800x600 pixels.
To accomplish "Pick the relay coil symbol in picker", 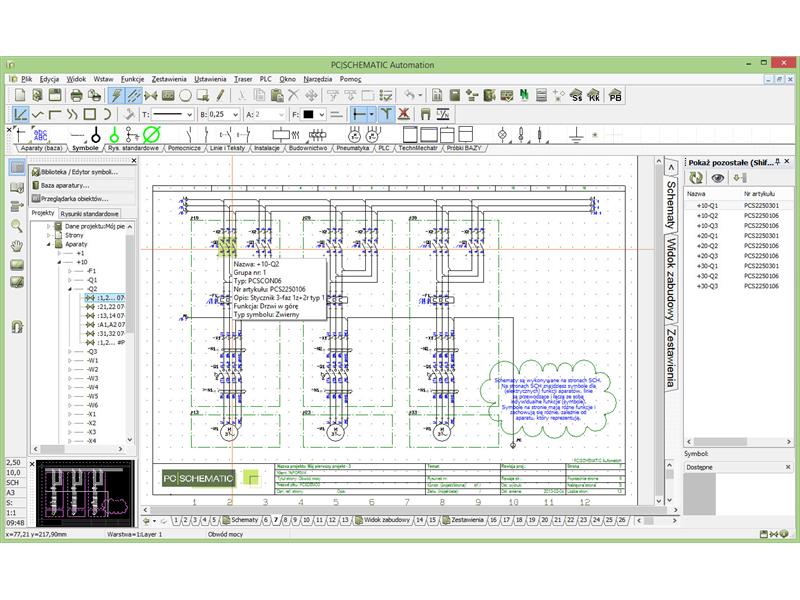I will (282, 135).
